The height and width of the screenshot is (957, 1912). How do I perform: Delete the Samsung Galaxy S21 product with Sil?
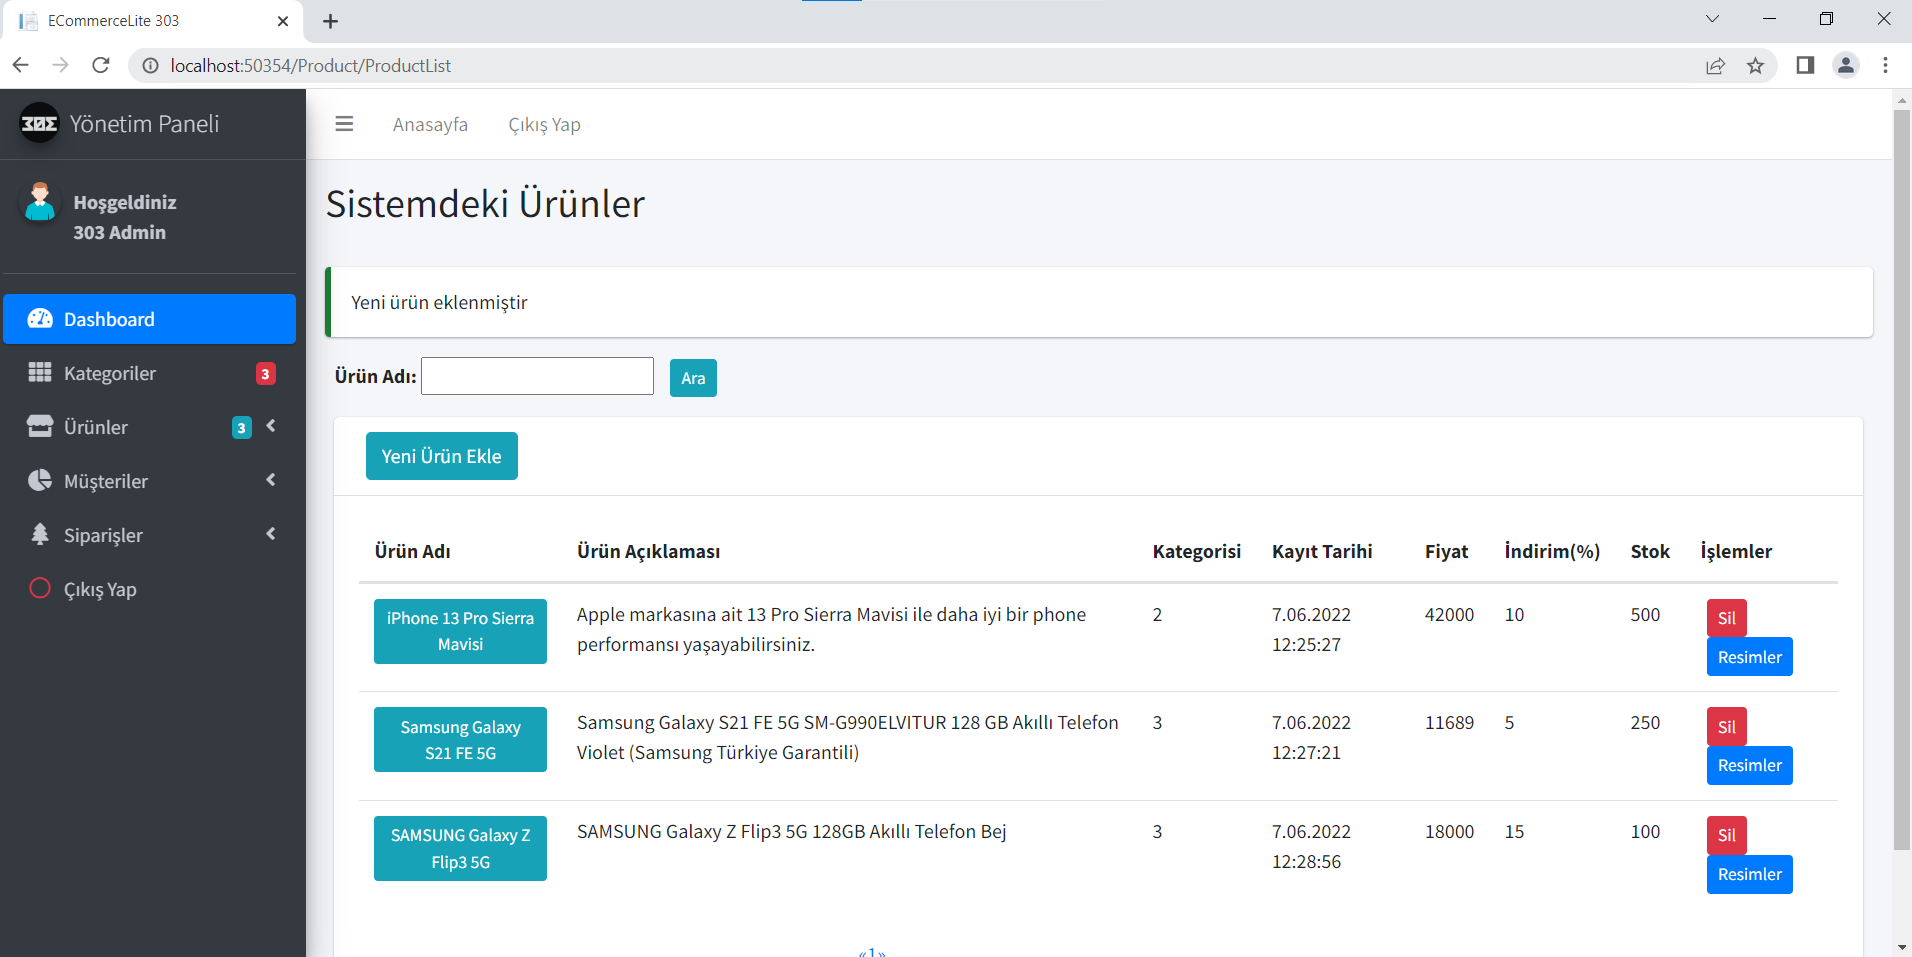pos(1727,727)
